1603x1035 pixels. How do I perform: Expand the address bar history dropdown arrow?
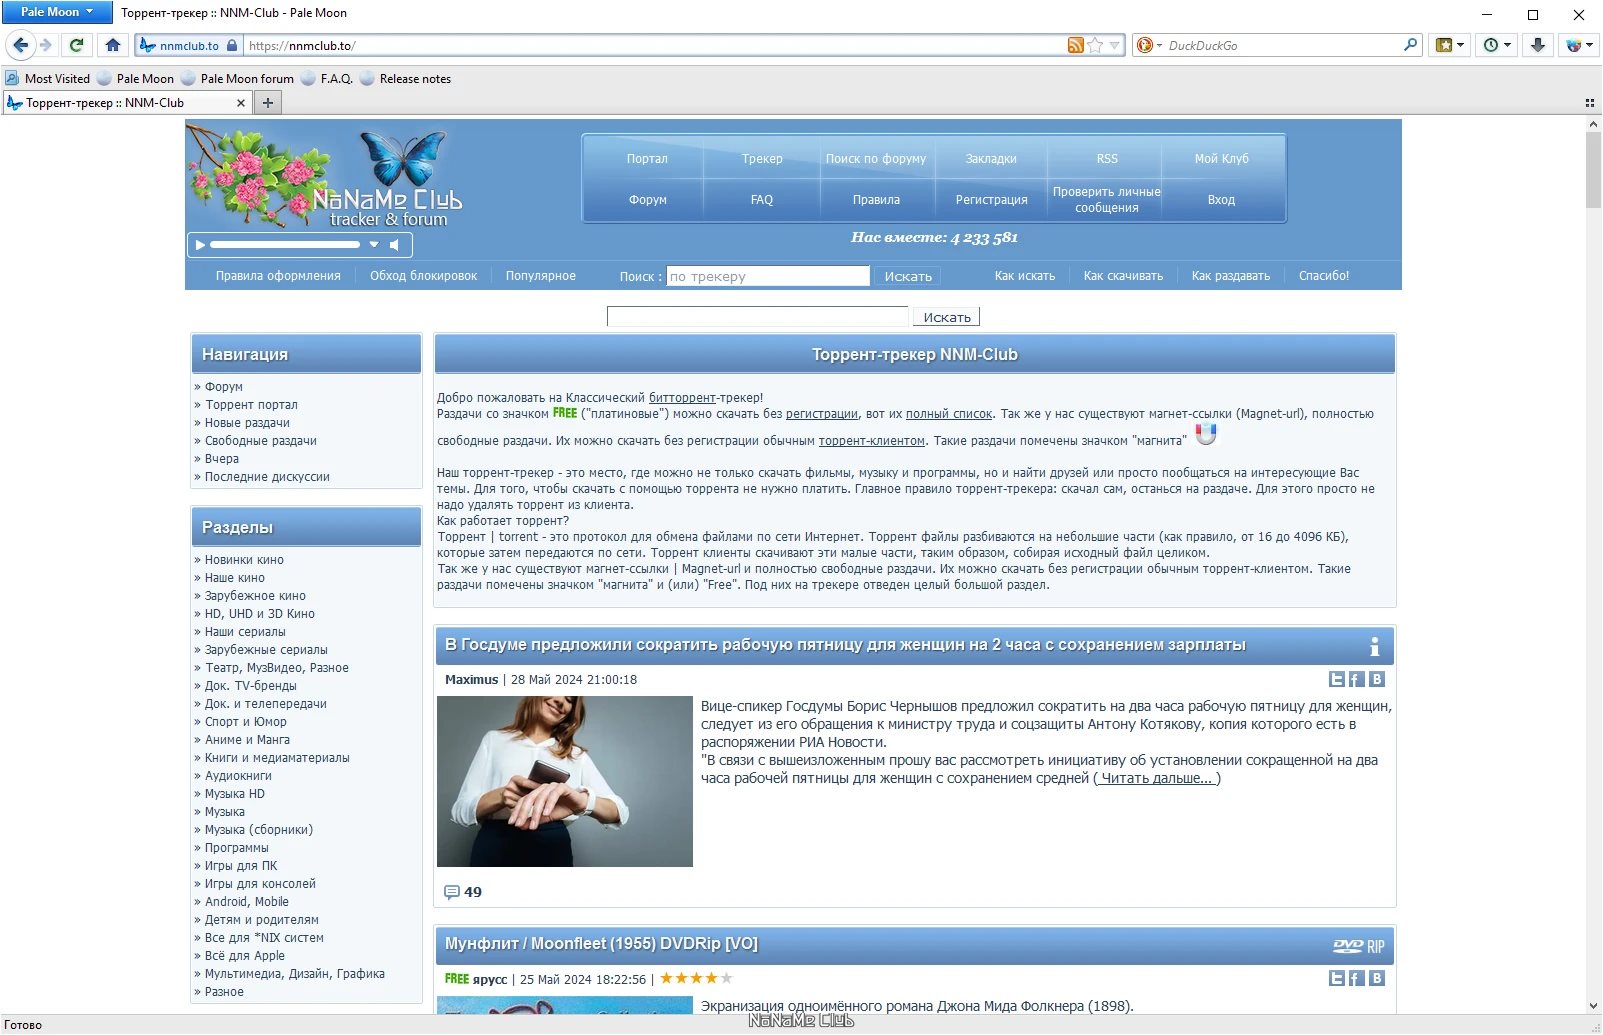point(1114,45)
